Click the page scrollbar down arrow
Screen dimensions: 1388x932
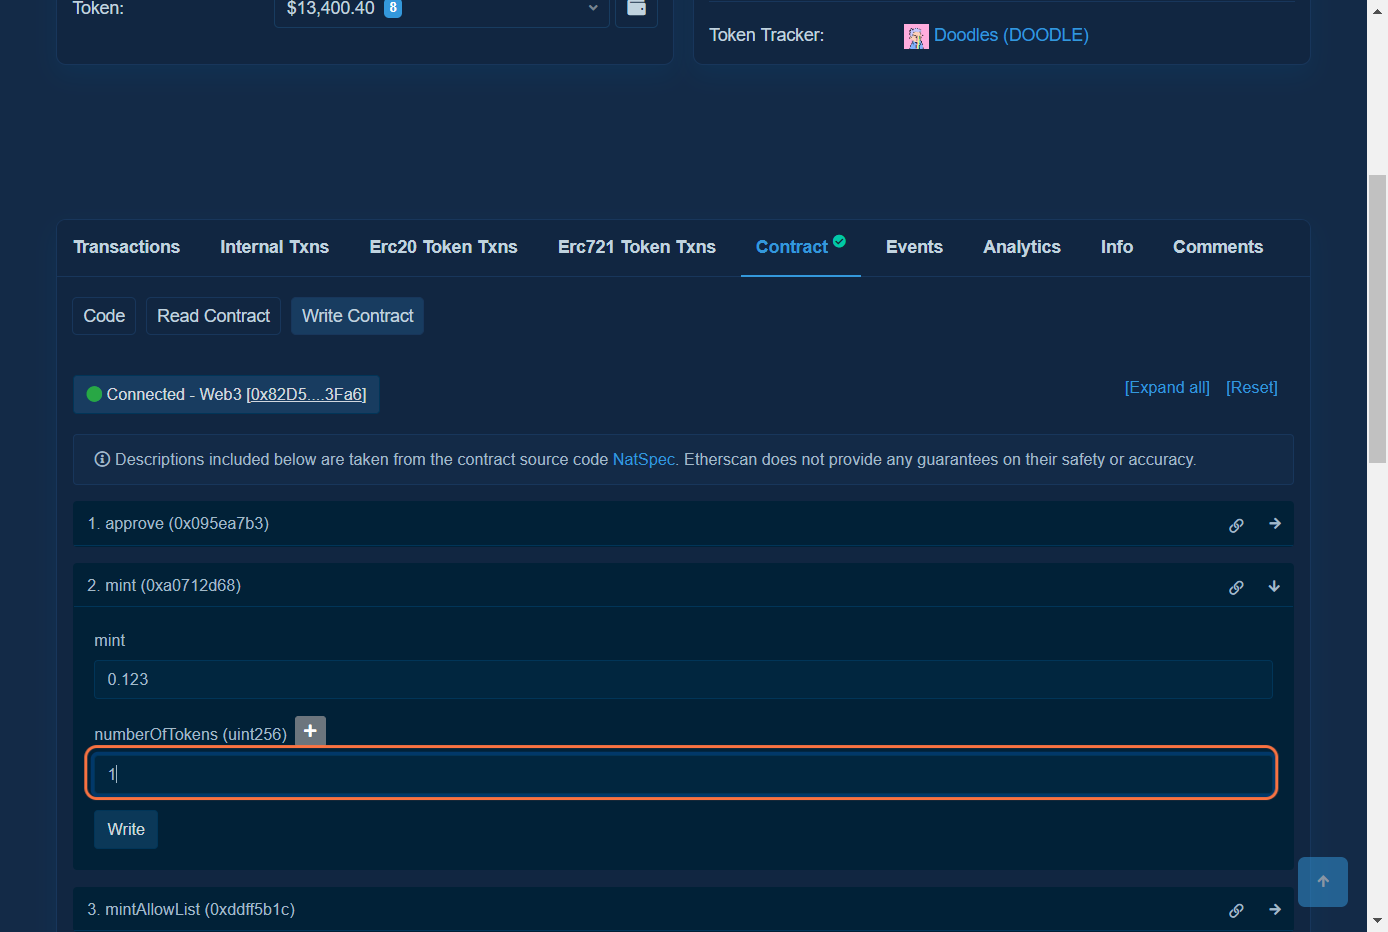[1378, 920]
